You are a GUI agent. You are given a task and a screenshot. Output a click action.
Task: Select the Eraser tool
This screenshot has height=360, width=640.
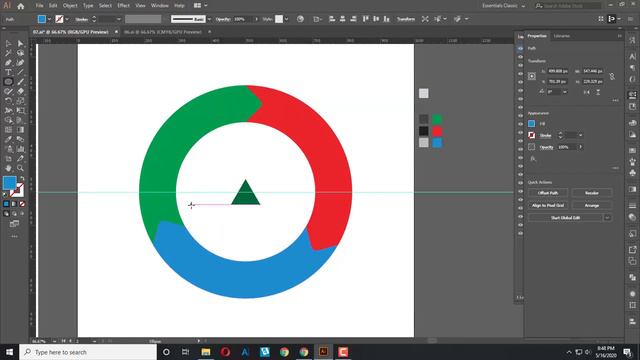click(x=20, y=91)
